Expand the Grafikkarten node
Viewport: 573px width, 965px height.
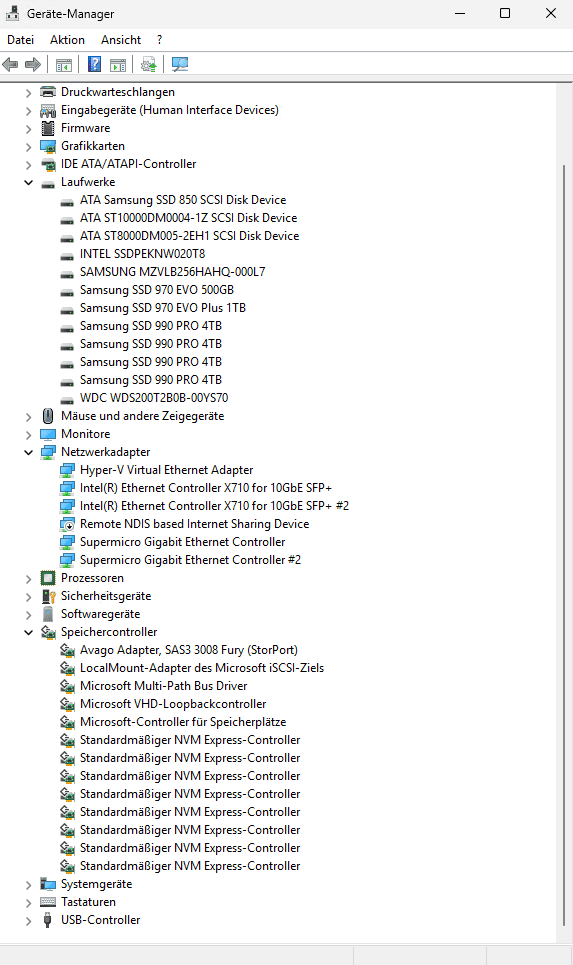point(28,146)
